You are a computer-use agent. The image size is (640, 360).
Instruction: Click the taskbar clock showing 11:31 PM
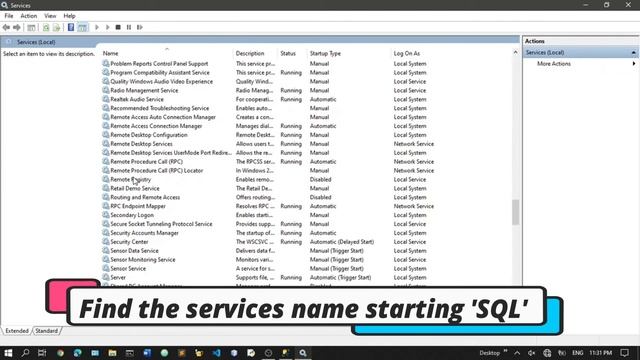coord(600,353)
